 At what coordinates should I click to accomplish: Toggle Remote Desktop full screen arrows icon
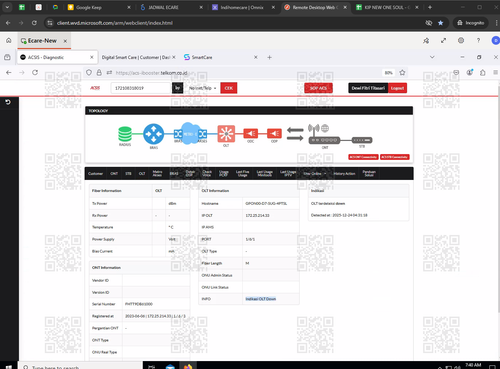tap(443, 41)
